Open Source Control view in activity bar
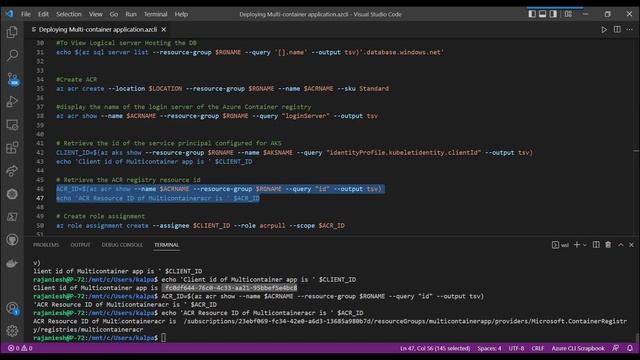This screenshot has width=640, height=360. [13, 79]
